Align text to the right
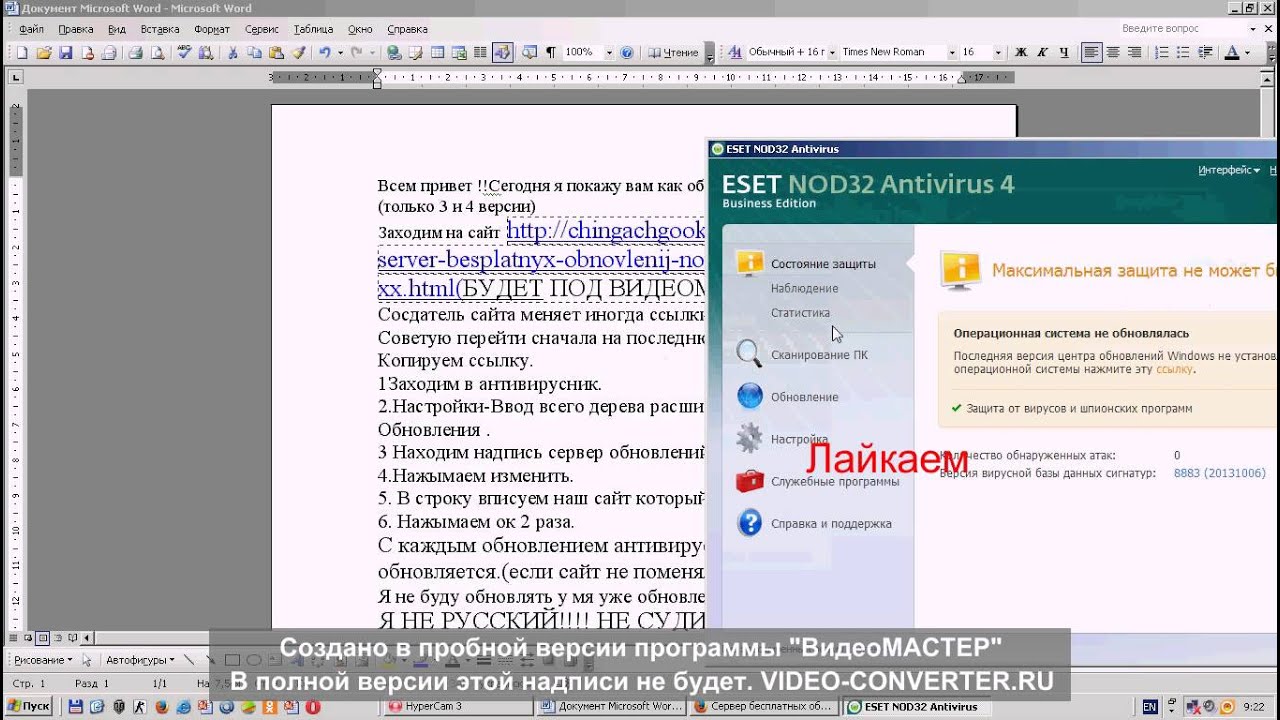The height and width of the screenshot is (720, 1280). click(x=1134, y=52)
